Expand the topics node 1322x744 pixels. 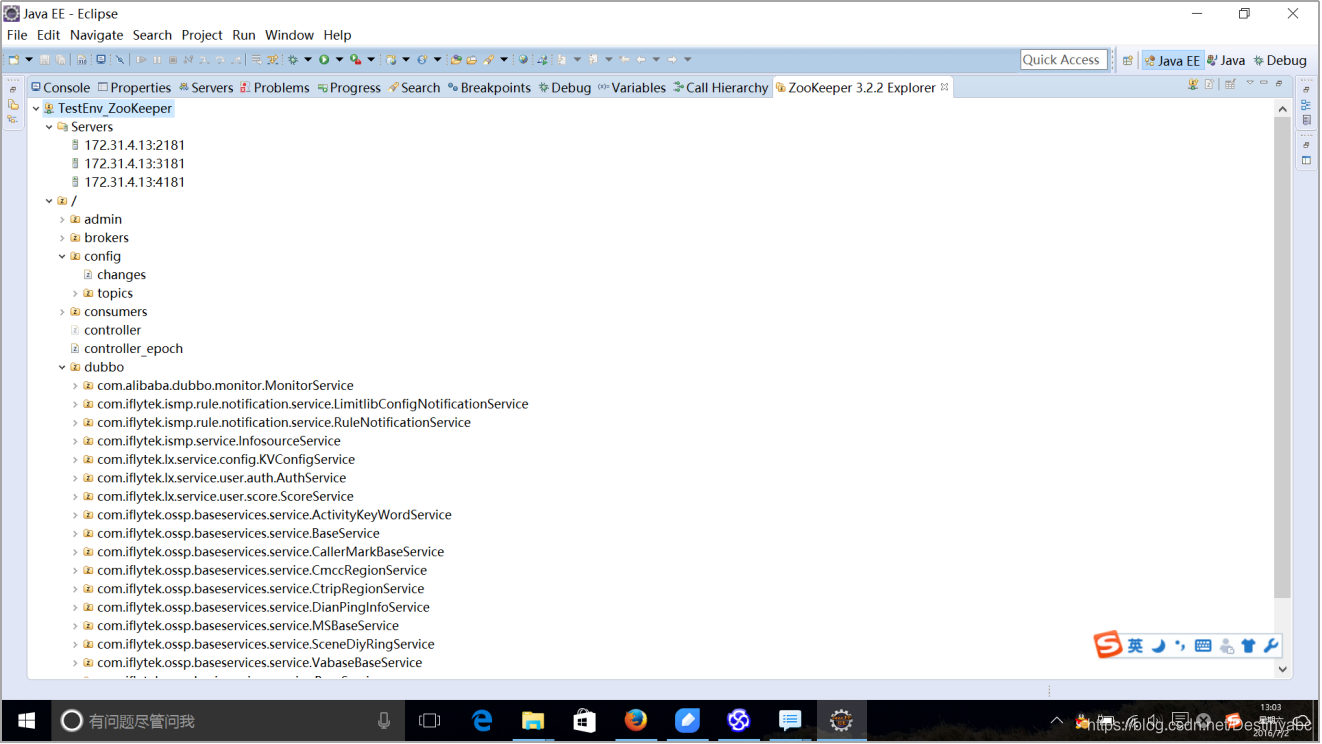(75, 293)
